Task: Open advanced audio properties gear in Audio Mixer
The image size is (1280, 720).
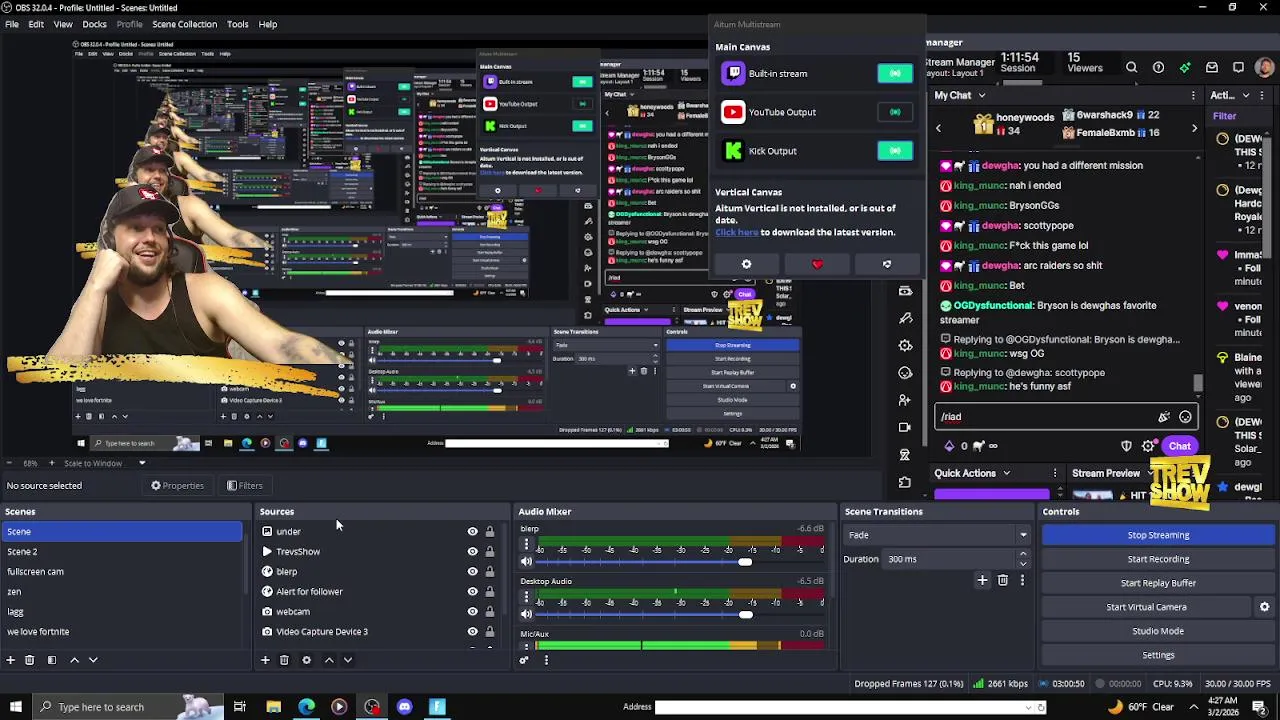Action: 523,660
